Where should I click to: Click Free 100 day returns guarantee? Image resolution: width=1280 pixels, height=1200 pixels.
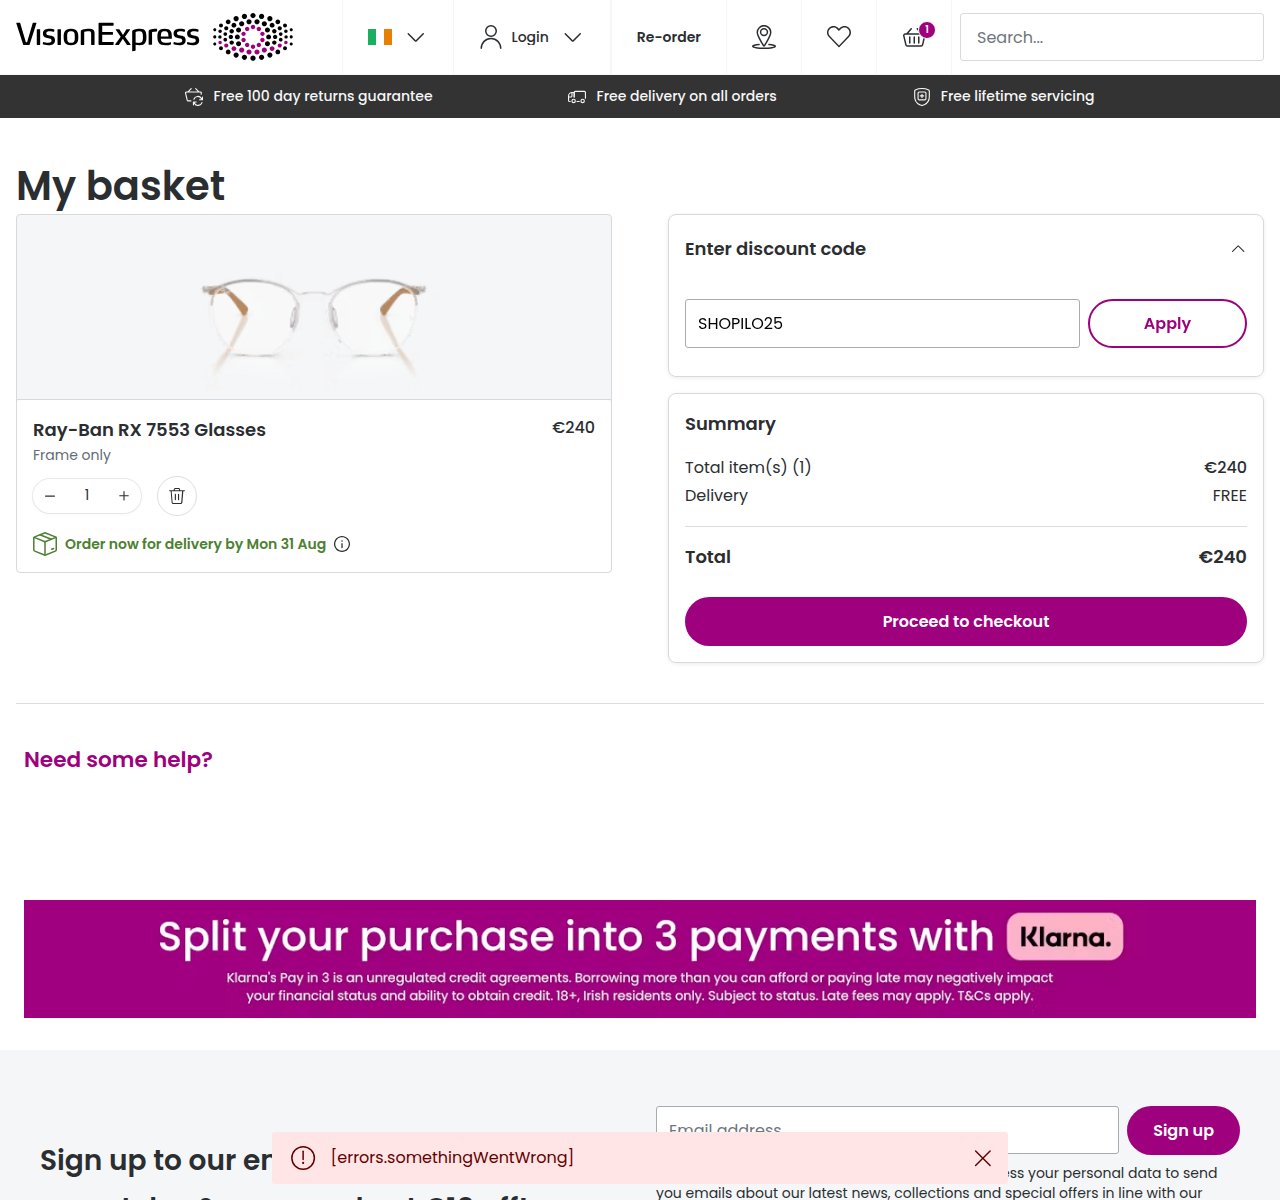click(x=309, y=96)
